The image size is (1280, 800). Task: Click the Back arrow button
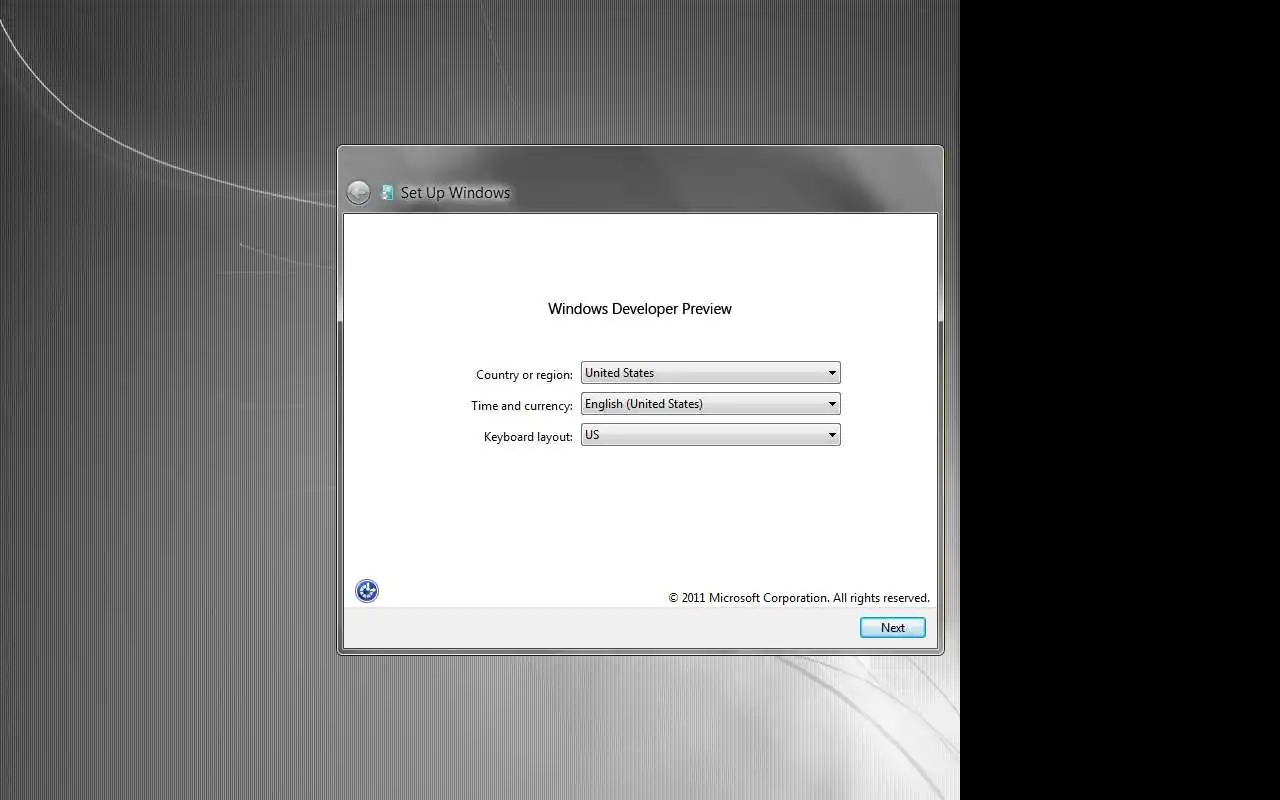pos(358,193)
